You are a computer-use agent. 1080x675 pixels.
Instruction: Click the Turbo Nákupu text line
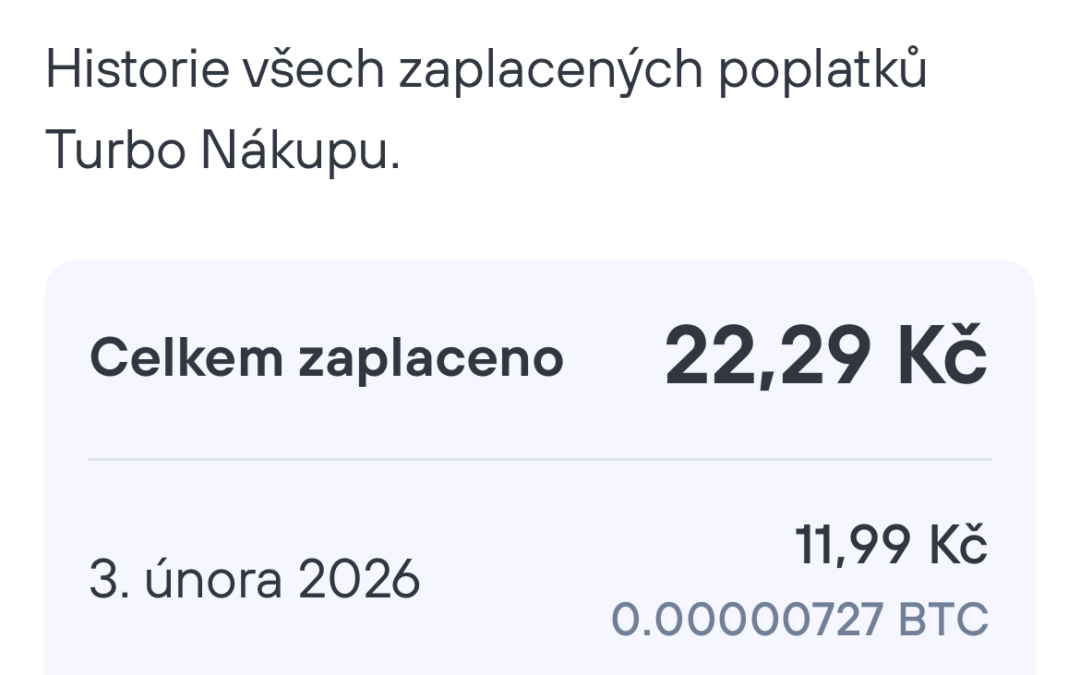click(222, 150)
